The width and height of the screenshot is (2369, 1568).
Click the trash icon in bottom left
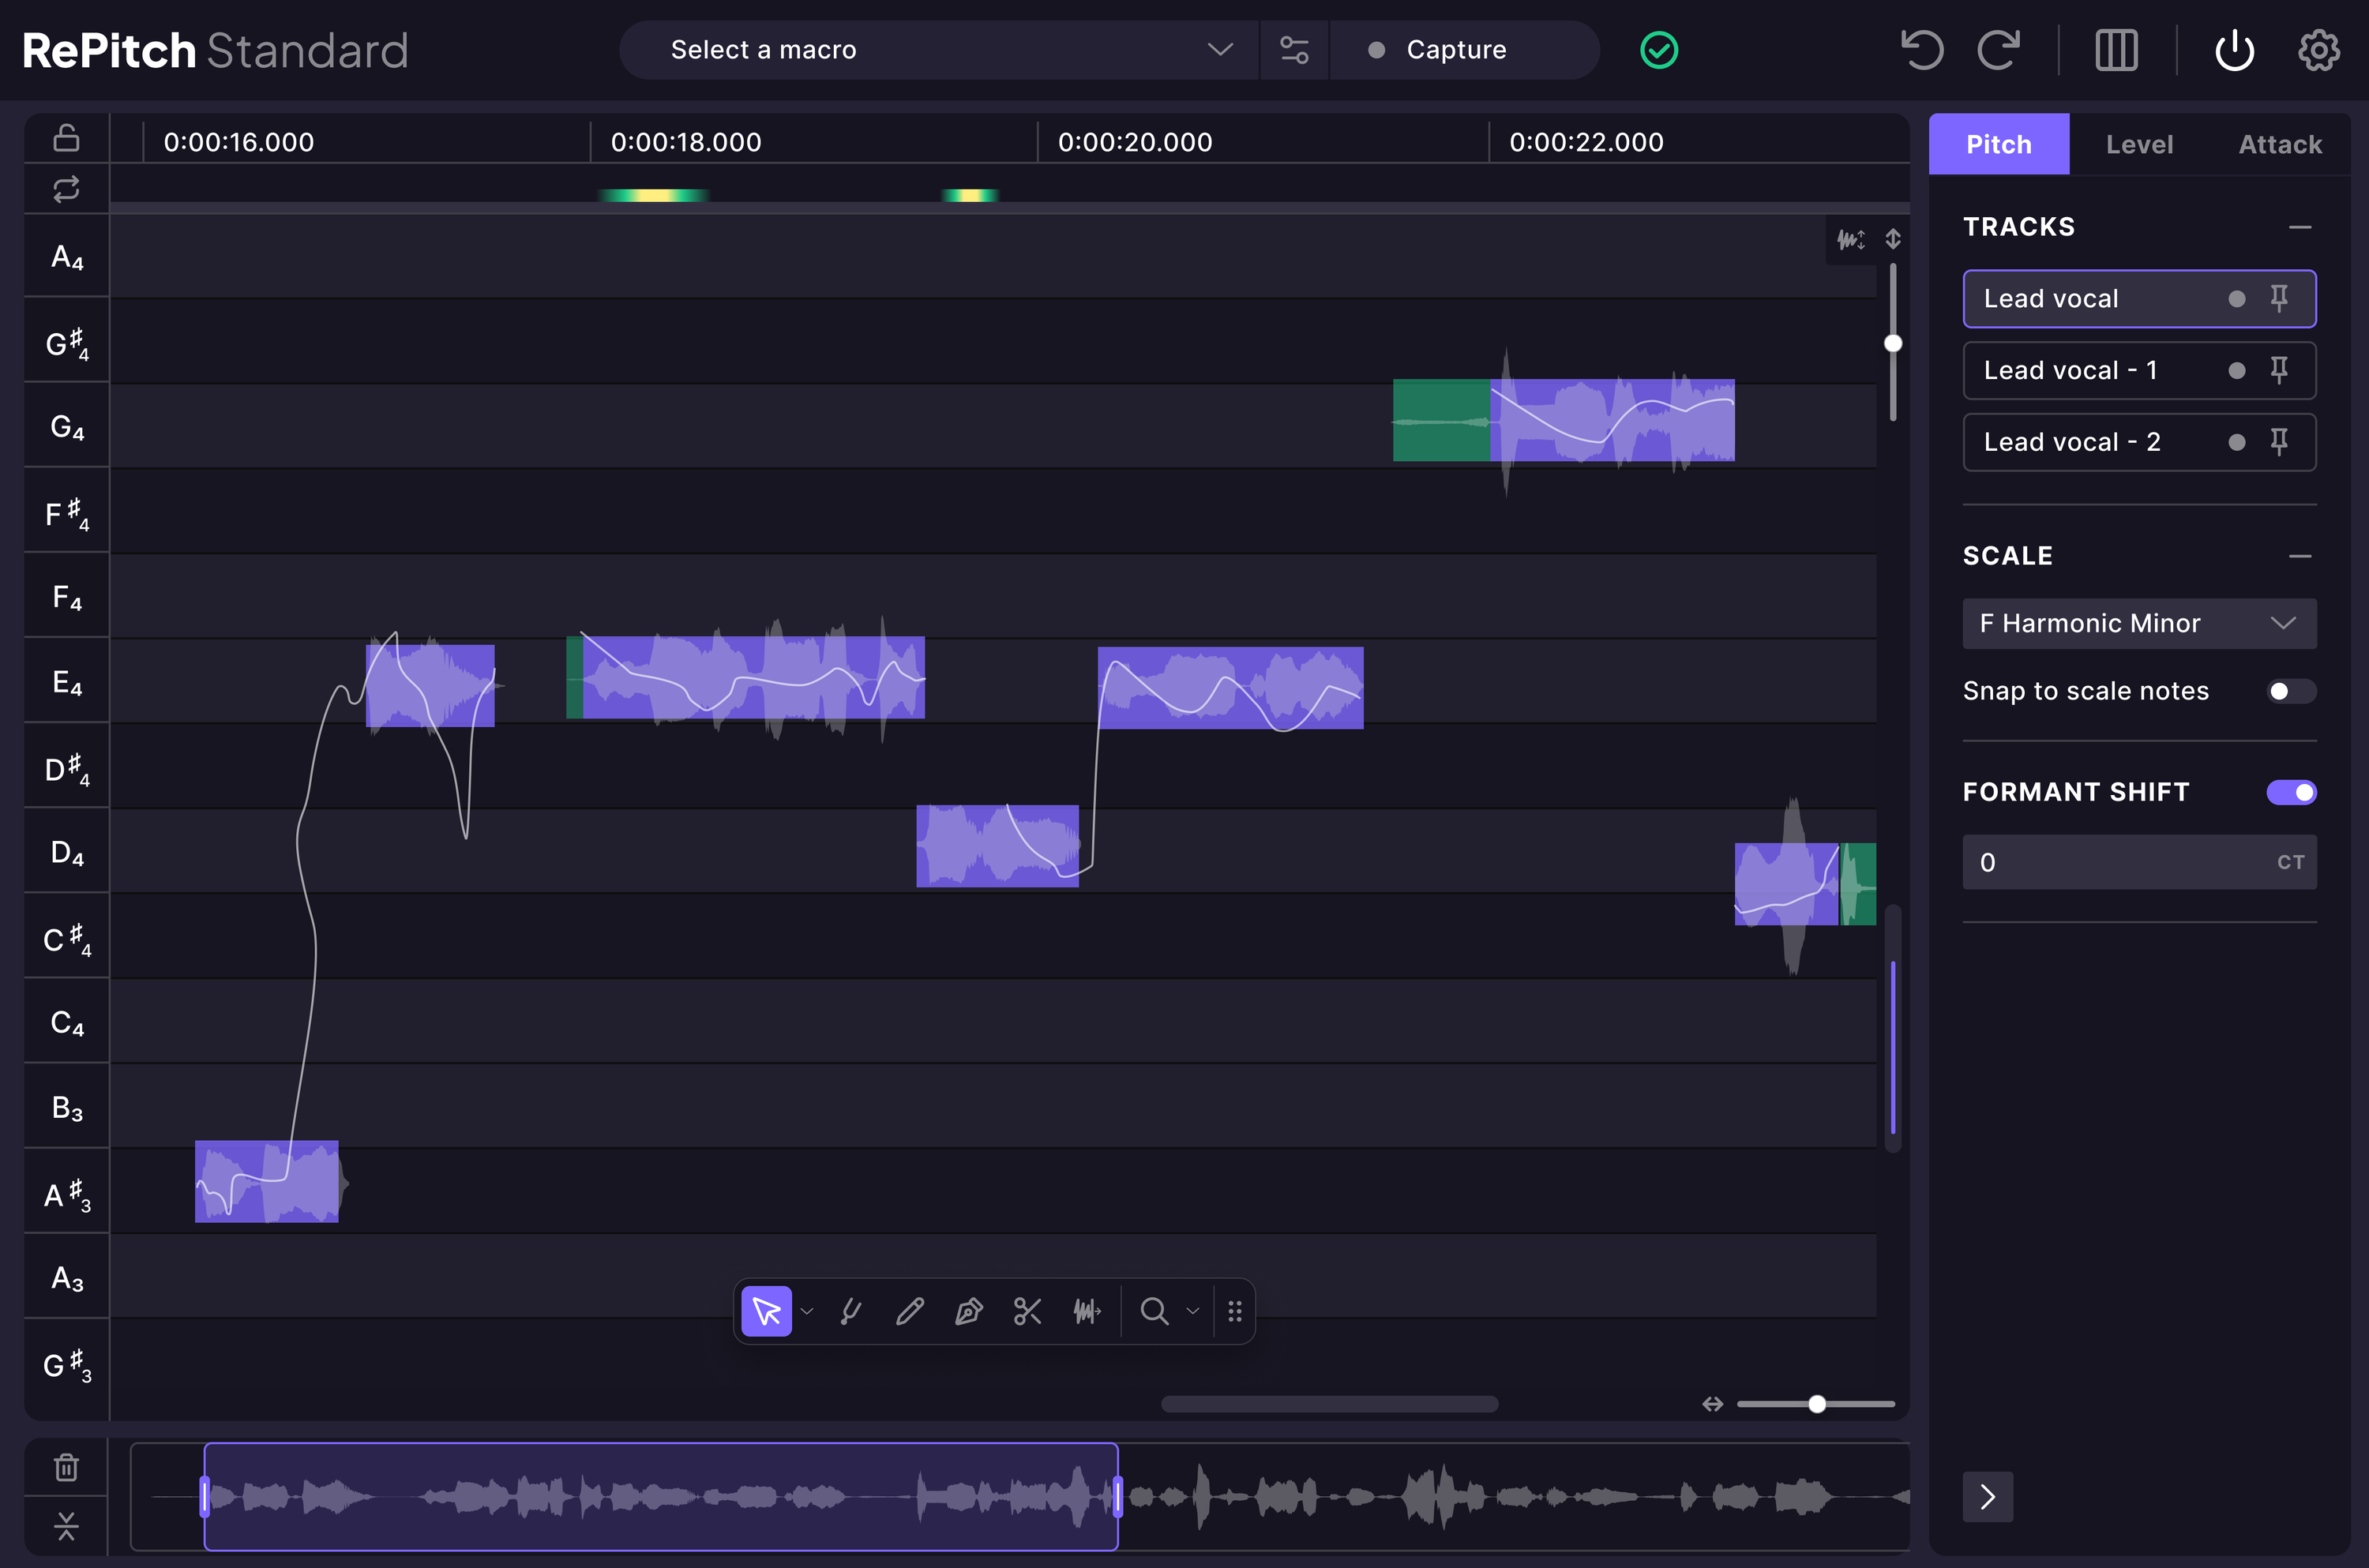click(x=65, y=1466)
